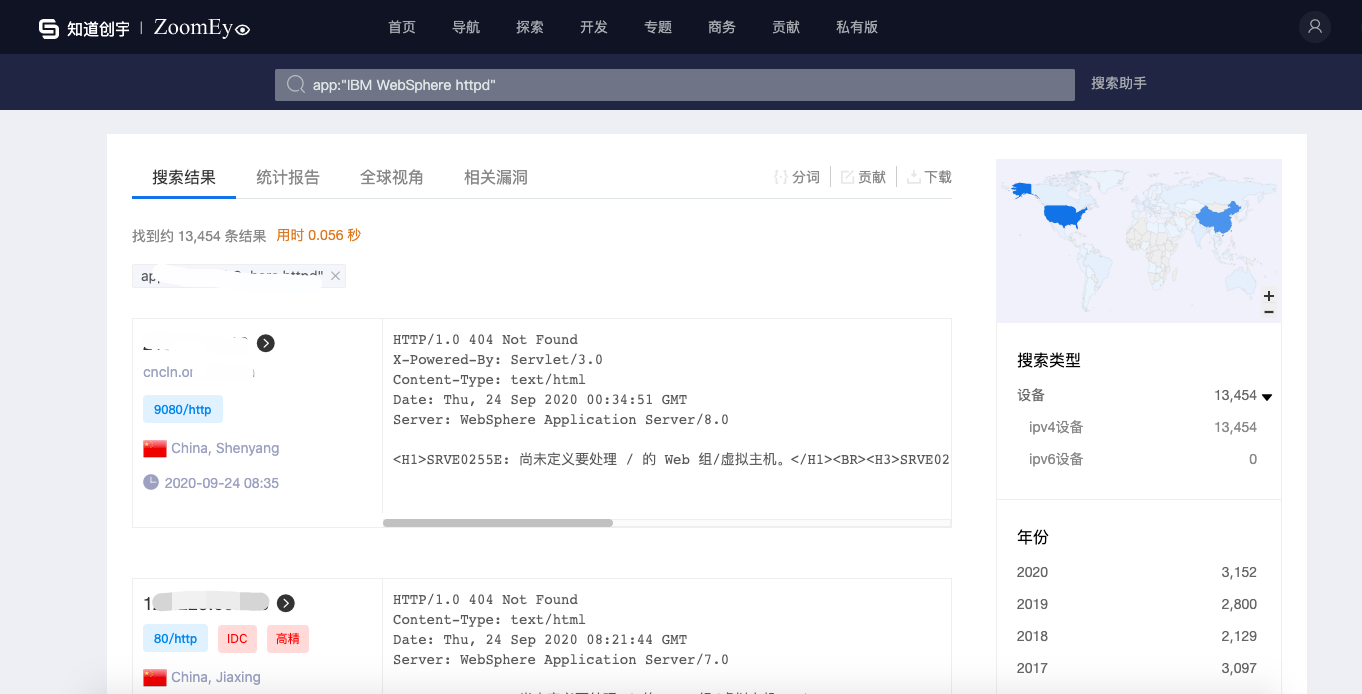Screen dimensions: 1362x694
Task: Click the world map thumbnail
Action: (1139, 240)
